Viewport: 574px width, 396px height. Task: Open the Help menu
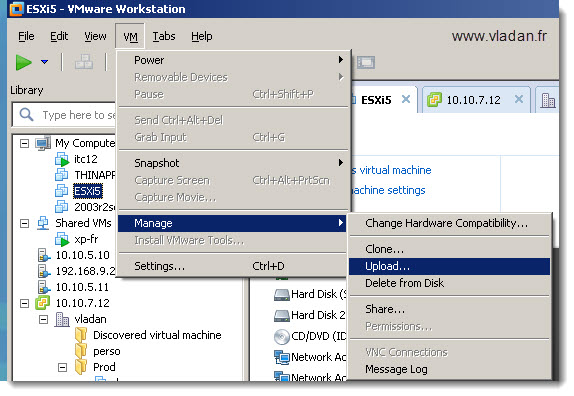point(202,36)
